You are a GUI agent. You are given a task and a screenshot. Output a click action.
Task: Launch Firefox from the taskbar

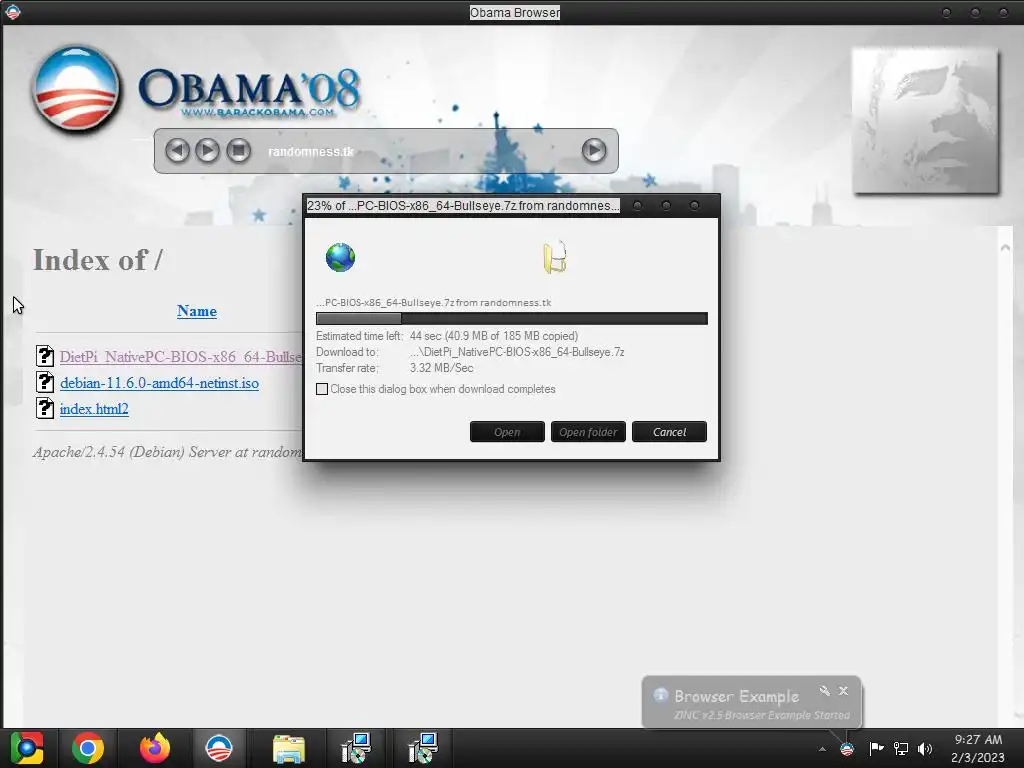coord(155,748)
